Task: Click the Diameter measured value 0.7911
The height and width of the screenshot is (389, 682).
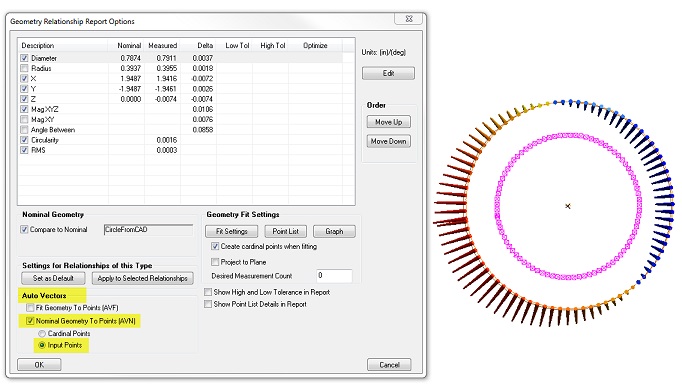Action: coord(167,58)
